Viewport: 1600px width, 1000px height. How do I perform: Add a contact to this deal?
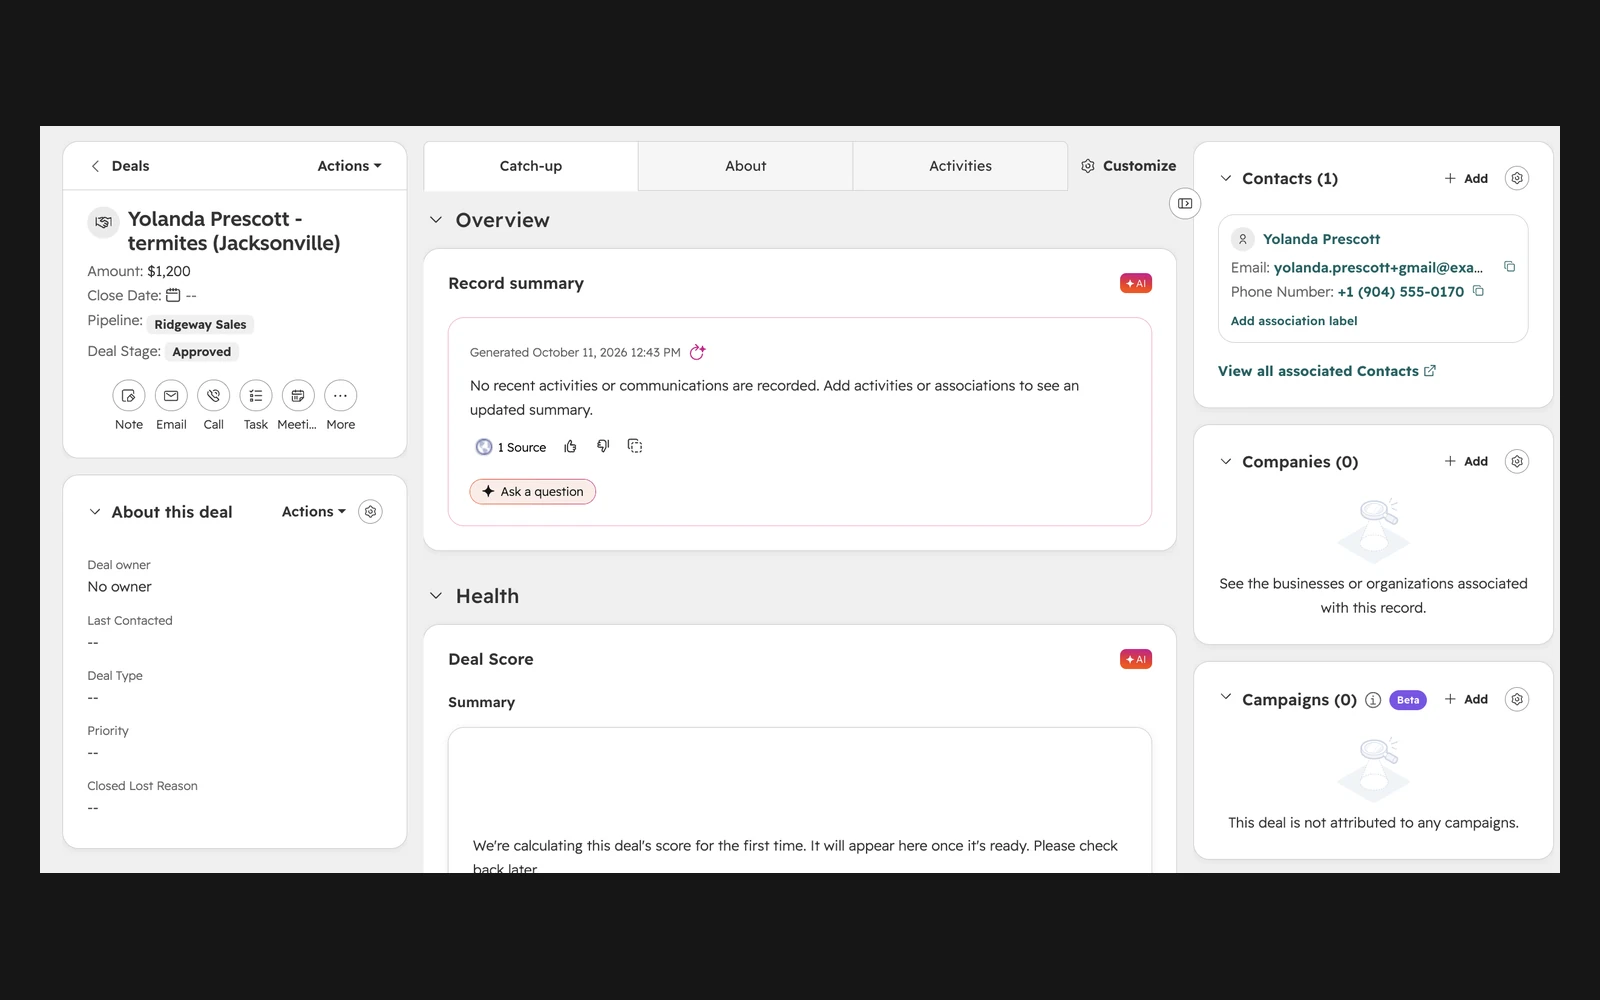(x=1466, y=178)
